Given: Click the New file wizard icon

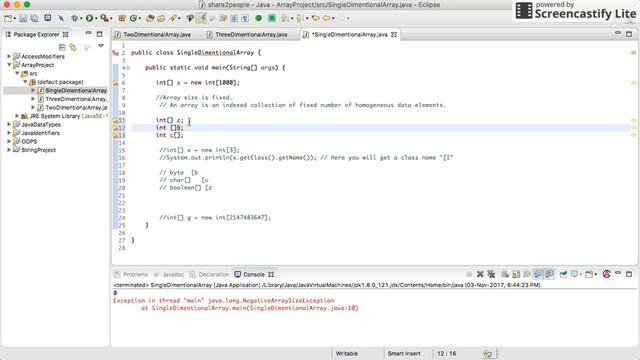Looking at the screenshot, I should pyautogui.click(x=8, y=18).
